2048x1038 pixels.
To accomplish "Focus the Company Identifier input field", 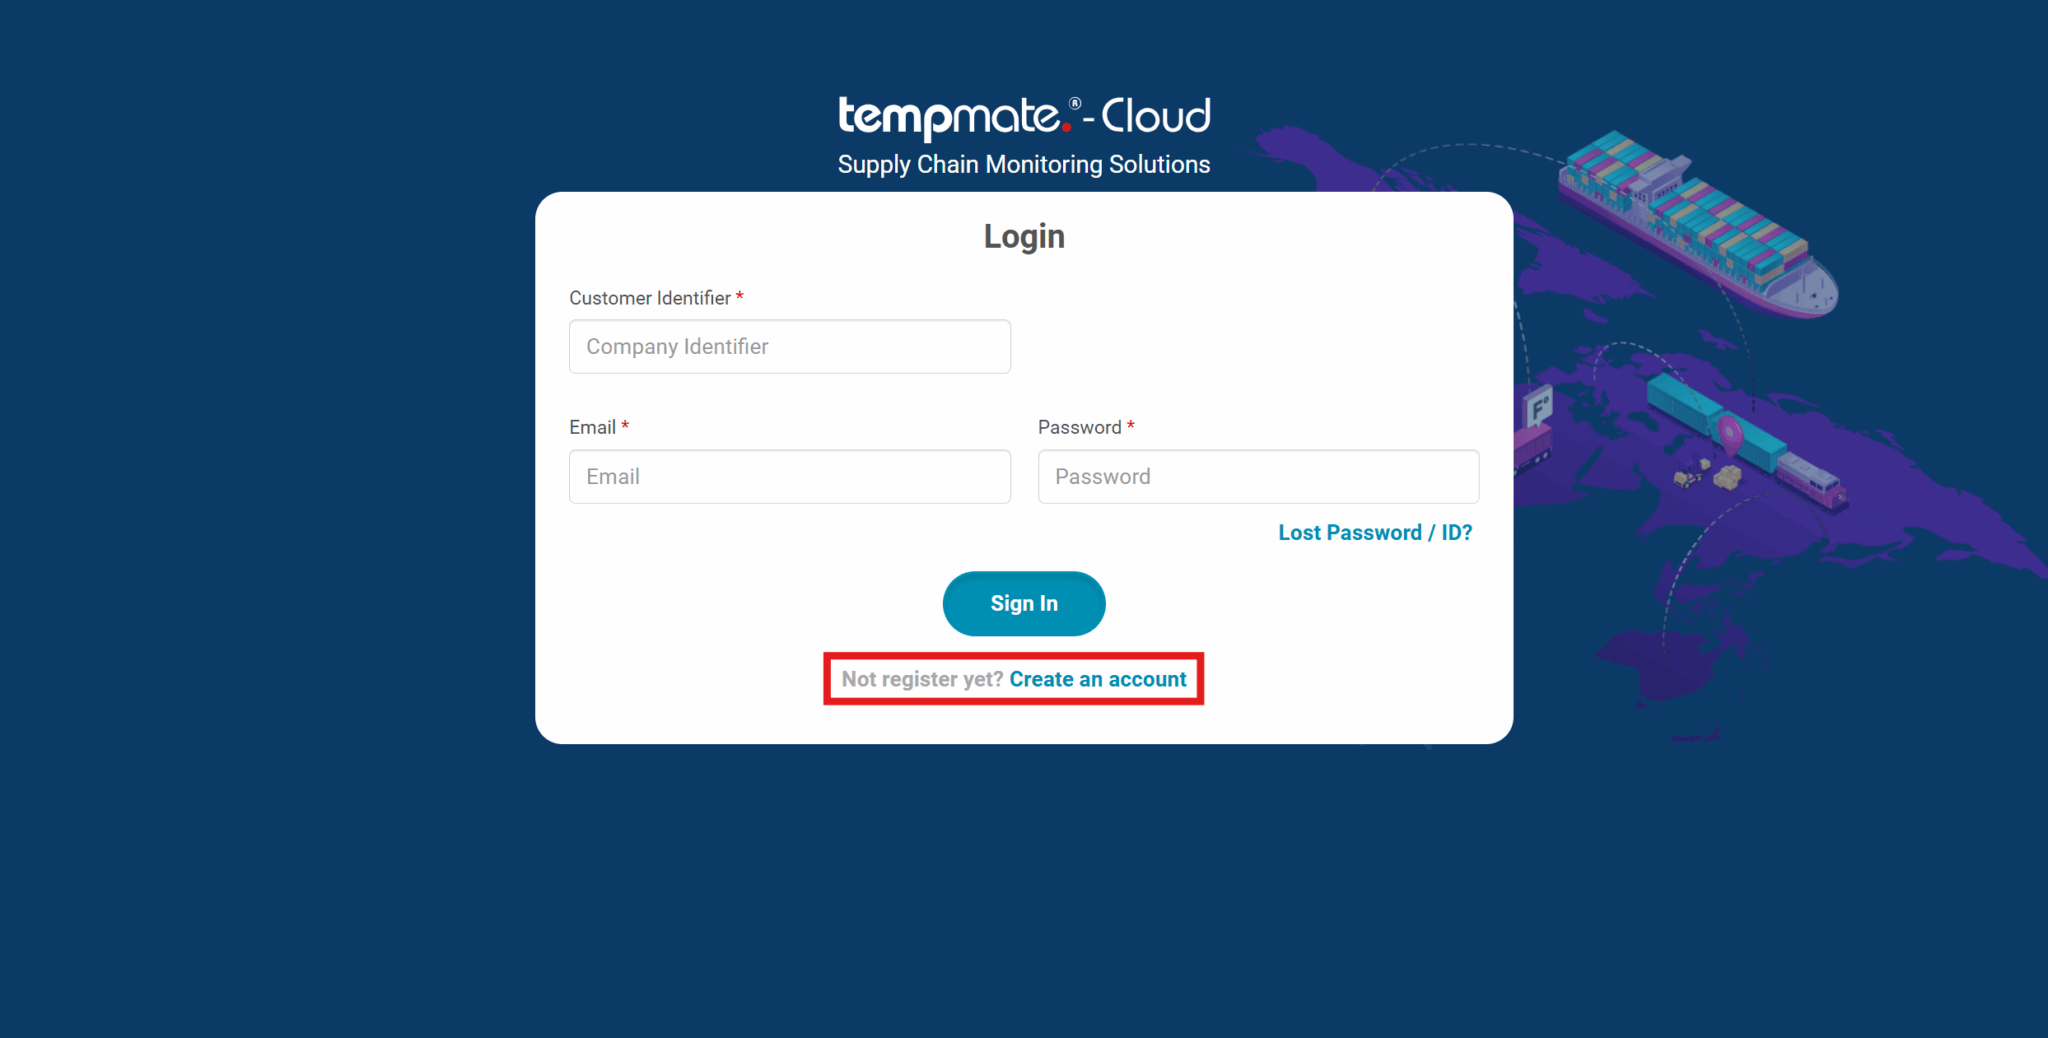I will 790,347.
